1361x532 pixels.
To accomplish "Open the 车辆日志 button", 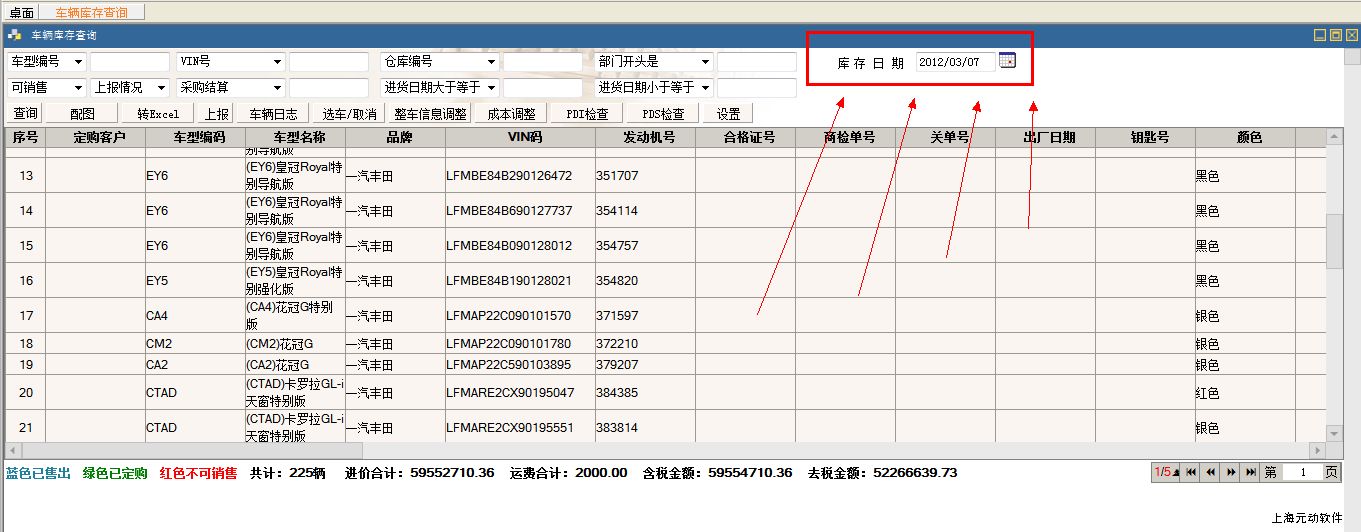I will (x=273, y=114).
